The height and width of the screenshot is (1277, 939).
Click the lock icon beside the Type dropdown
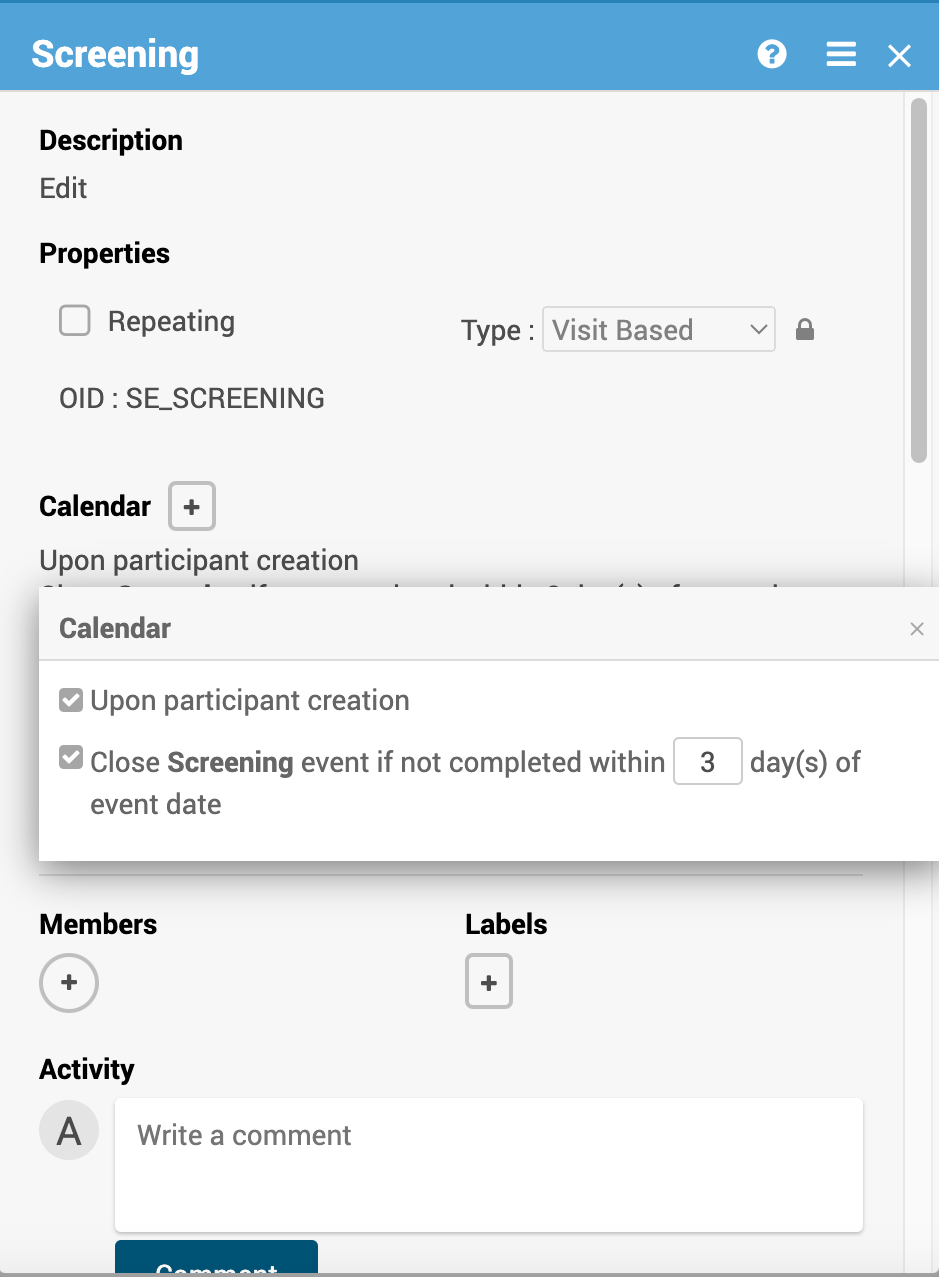point(806,329)
